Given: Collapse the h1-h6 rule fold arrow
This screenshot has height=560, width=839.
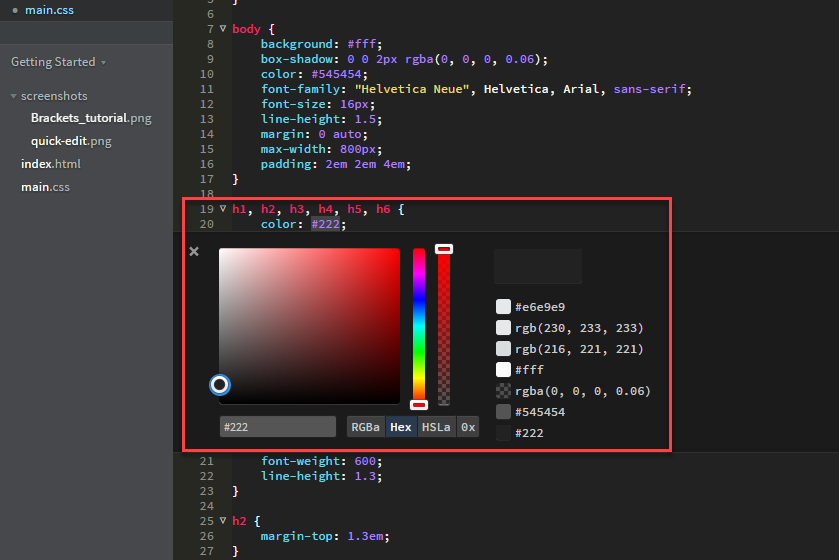Looking at the screenshot, I should tap(223, 209).
